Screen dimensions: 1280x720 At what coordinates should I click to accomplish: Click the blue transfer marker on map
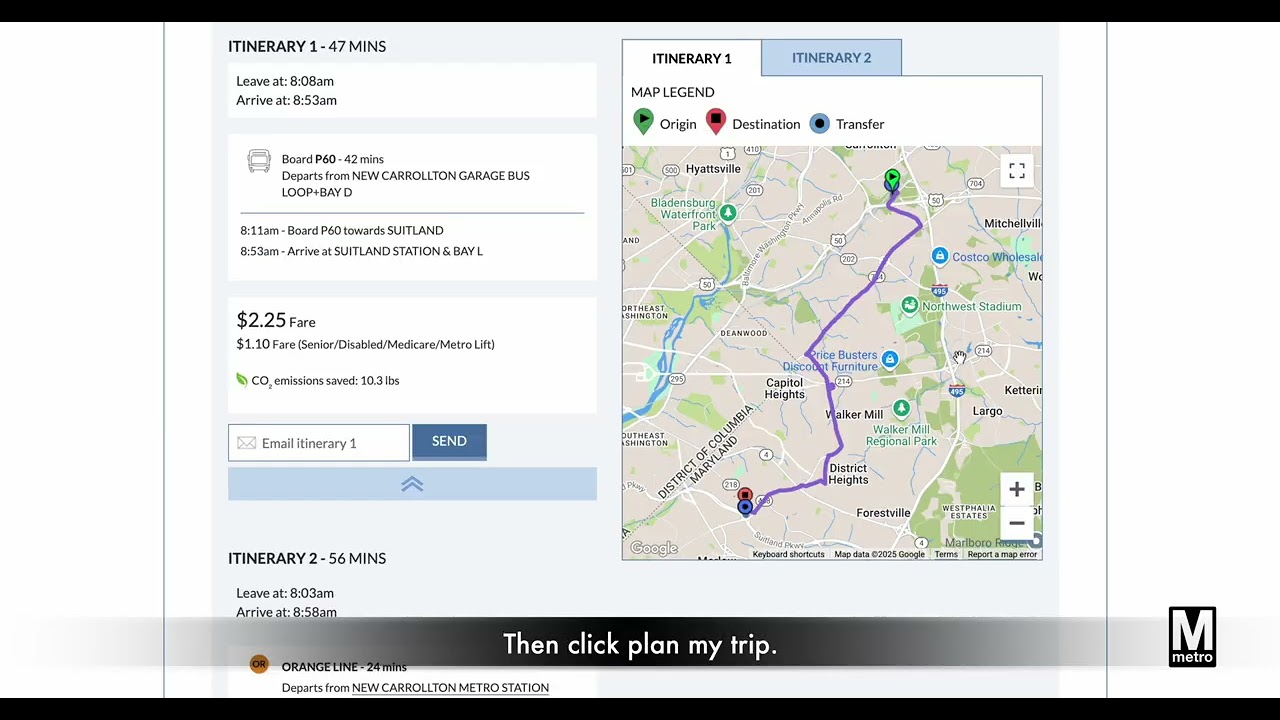click(x=745, y=508)
